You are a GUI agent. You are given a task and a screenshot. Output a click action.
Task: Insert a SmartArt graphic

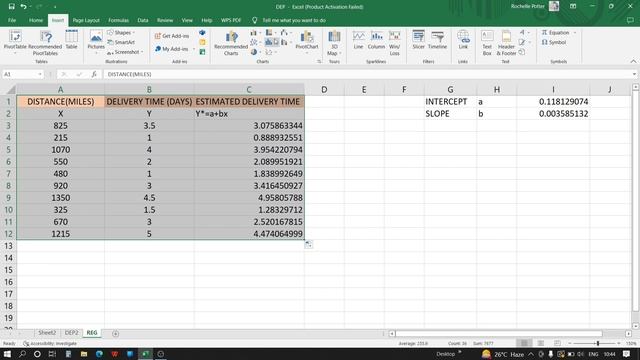click(x=121, y=42)
